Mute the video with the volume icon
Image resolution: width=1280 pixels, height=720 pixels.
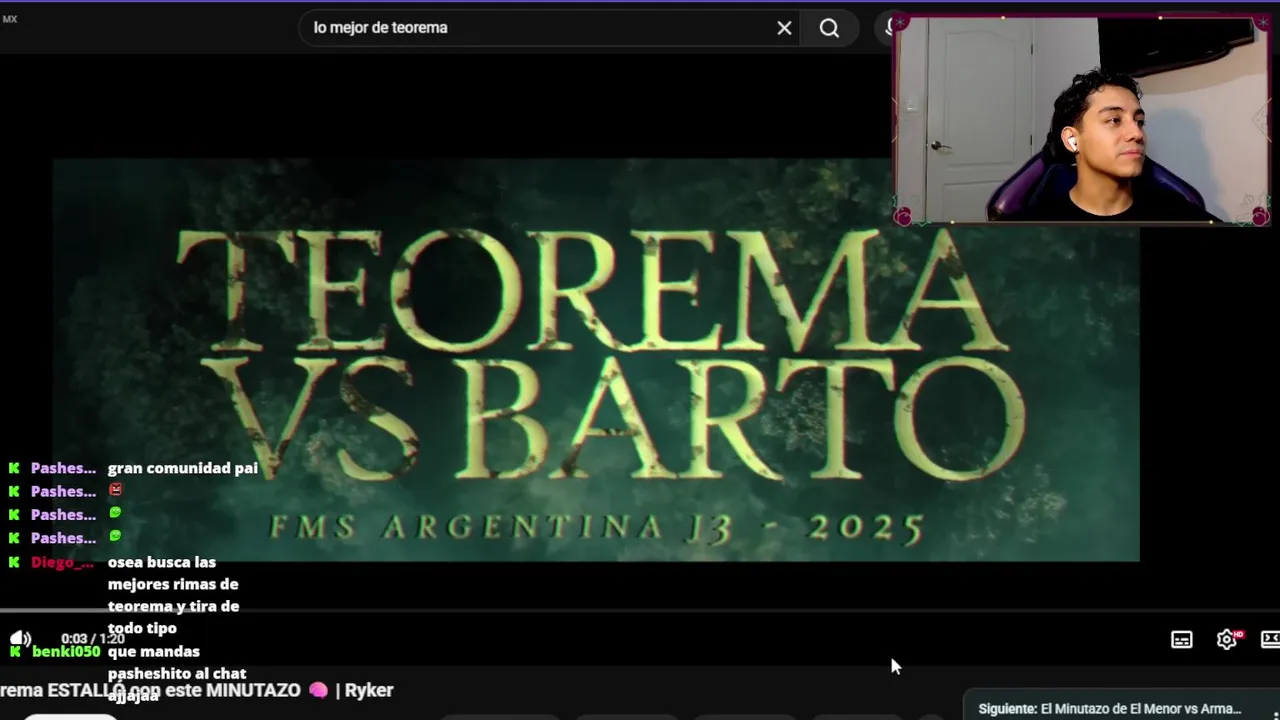(20, 638)
